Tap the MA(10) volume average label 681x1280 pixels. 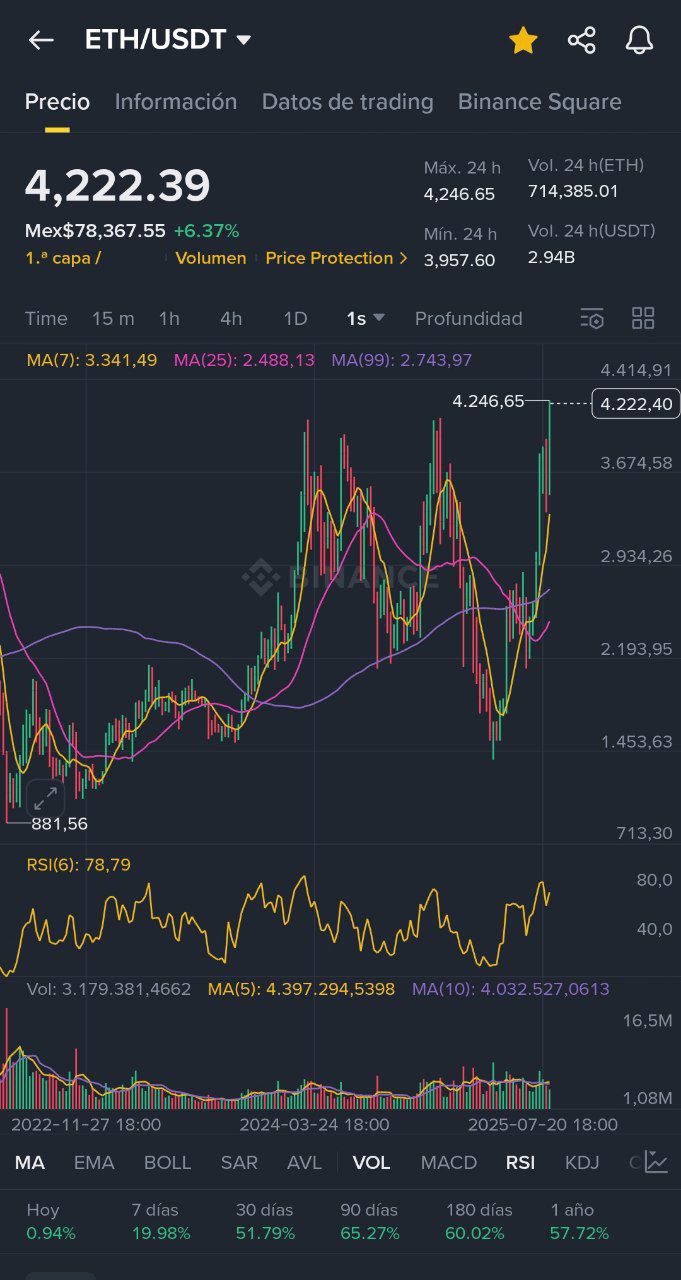click(x=511, y=989)
